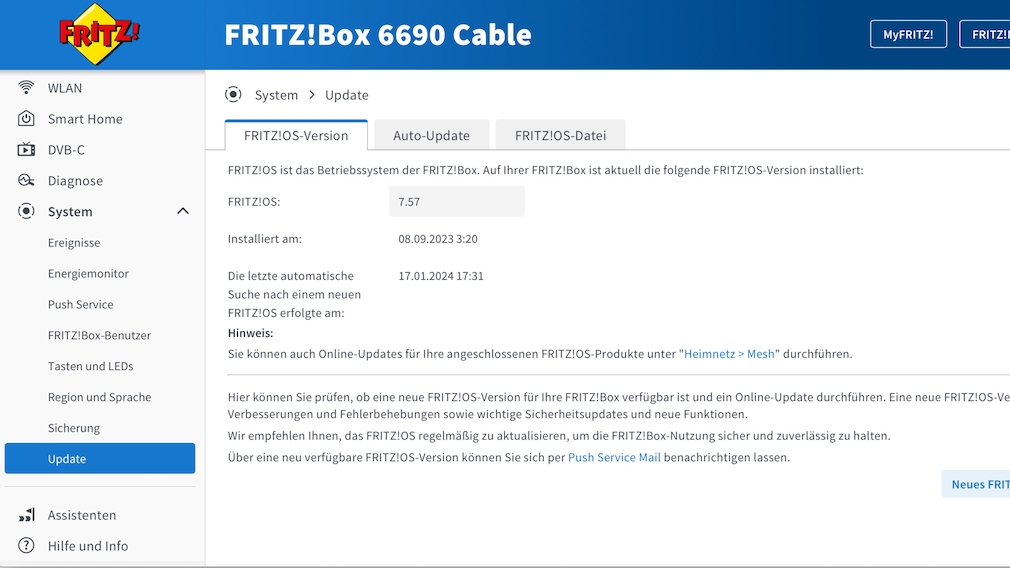Viewport: 1010px width, 568px height.
Task: Click the System icon in sidebar
Action: (27, 212)
